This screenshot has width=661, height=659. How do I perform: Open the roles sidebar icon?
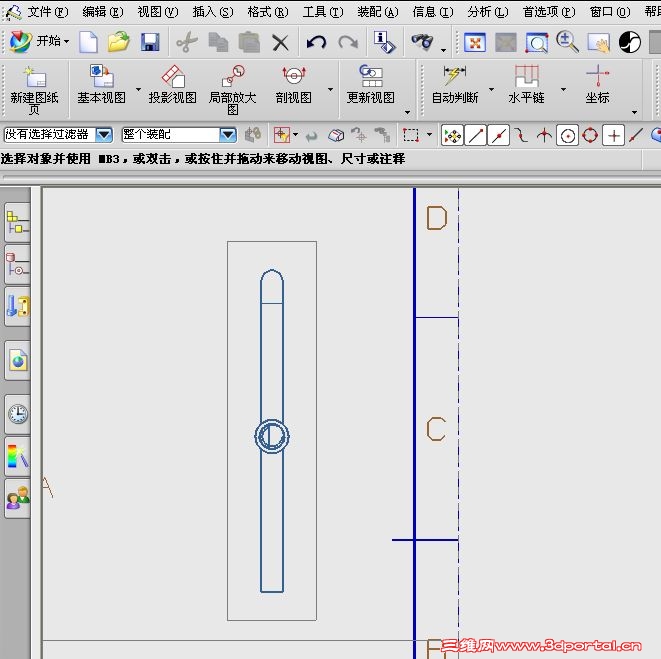17,498
